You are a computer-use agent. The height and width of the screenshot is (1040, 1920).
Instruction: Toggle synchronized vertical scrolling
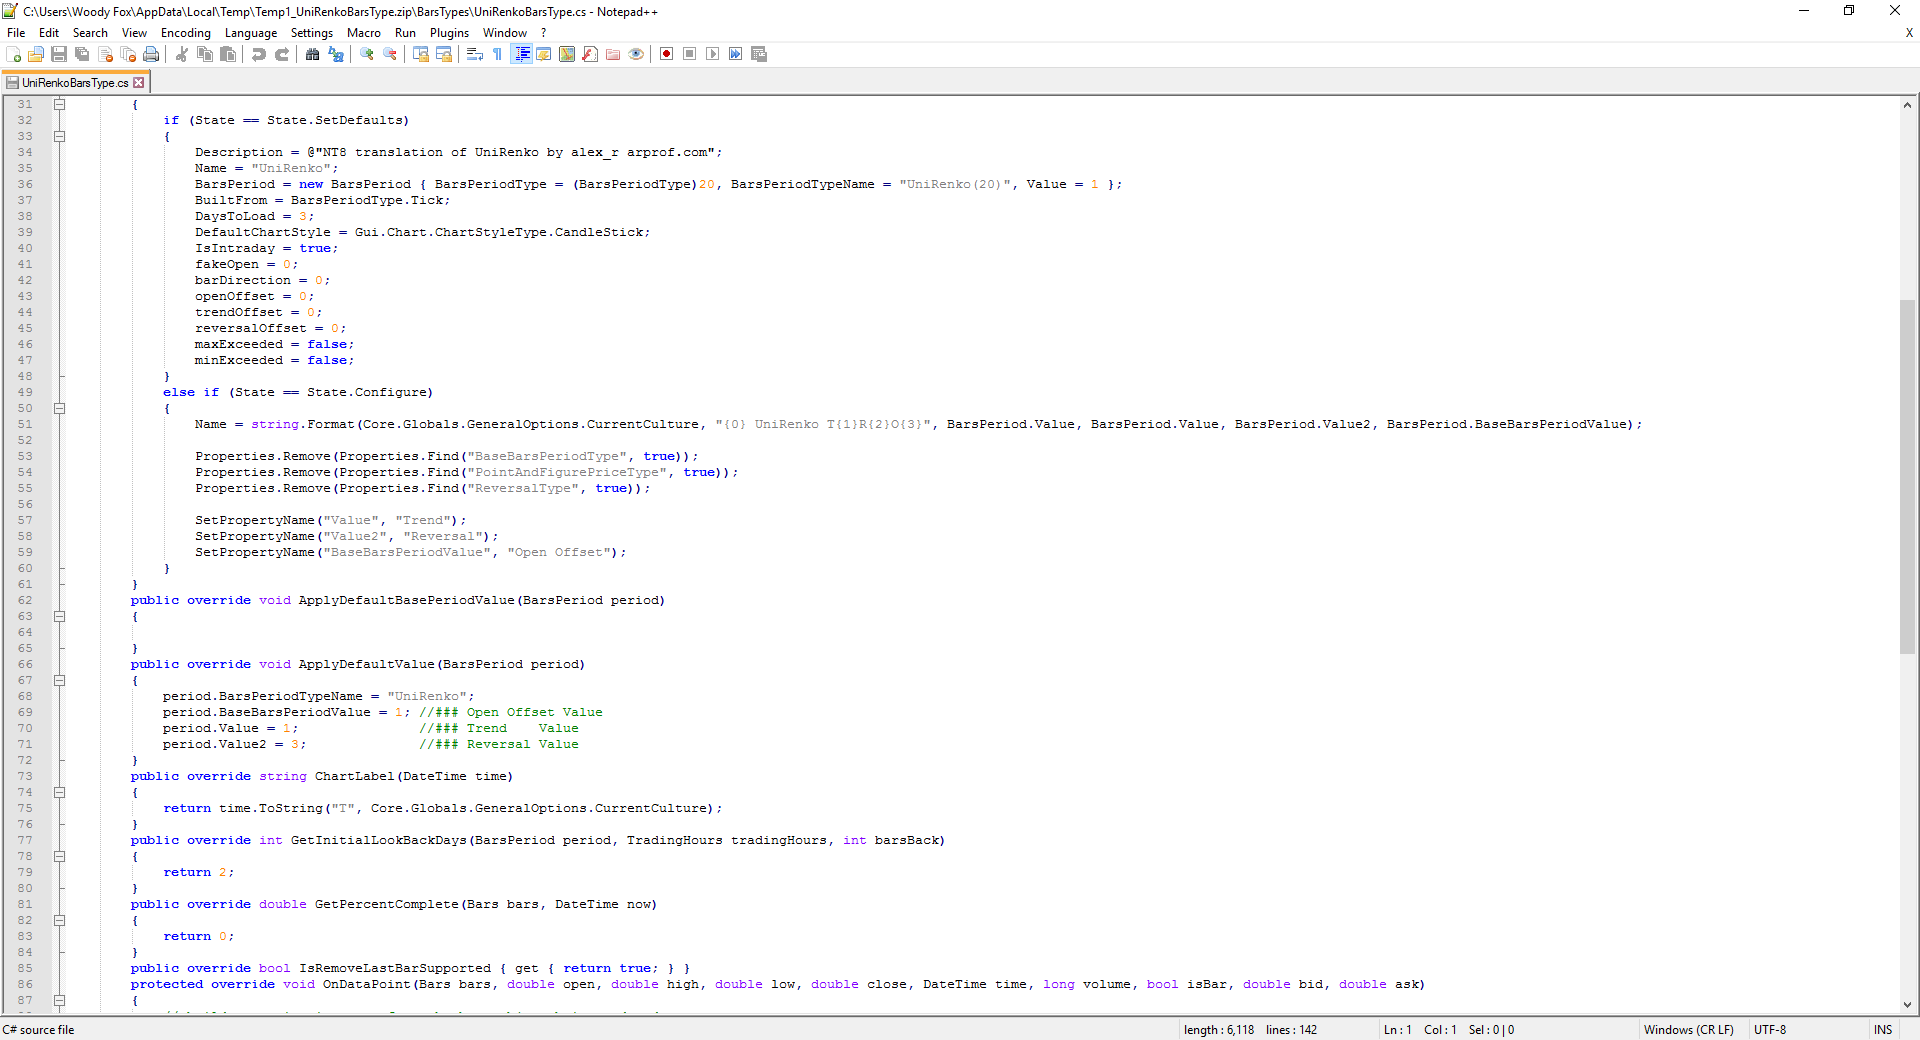point(421,54)
